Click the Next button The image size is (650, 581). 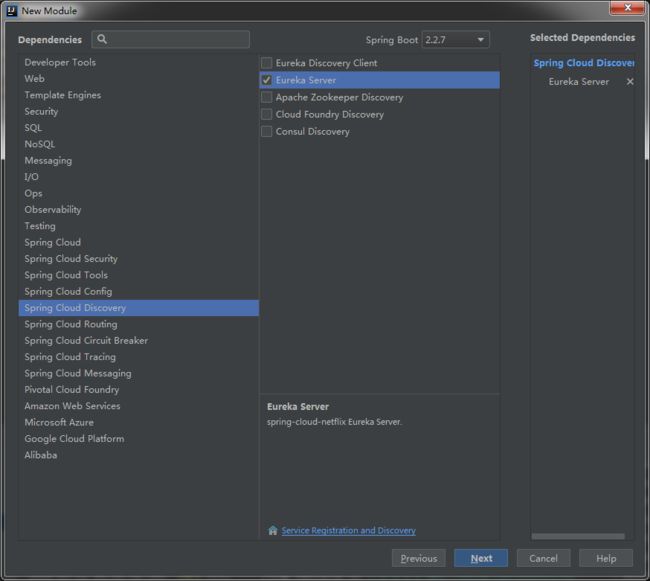481,558
